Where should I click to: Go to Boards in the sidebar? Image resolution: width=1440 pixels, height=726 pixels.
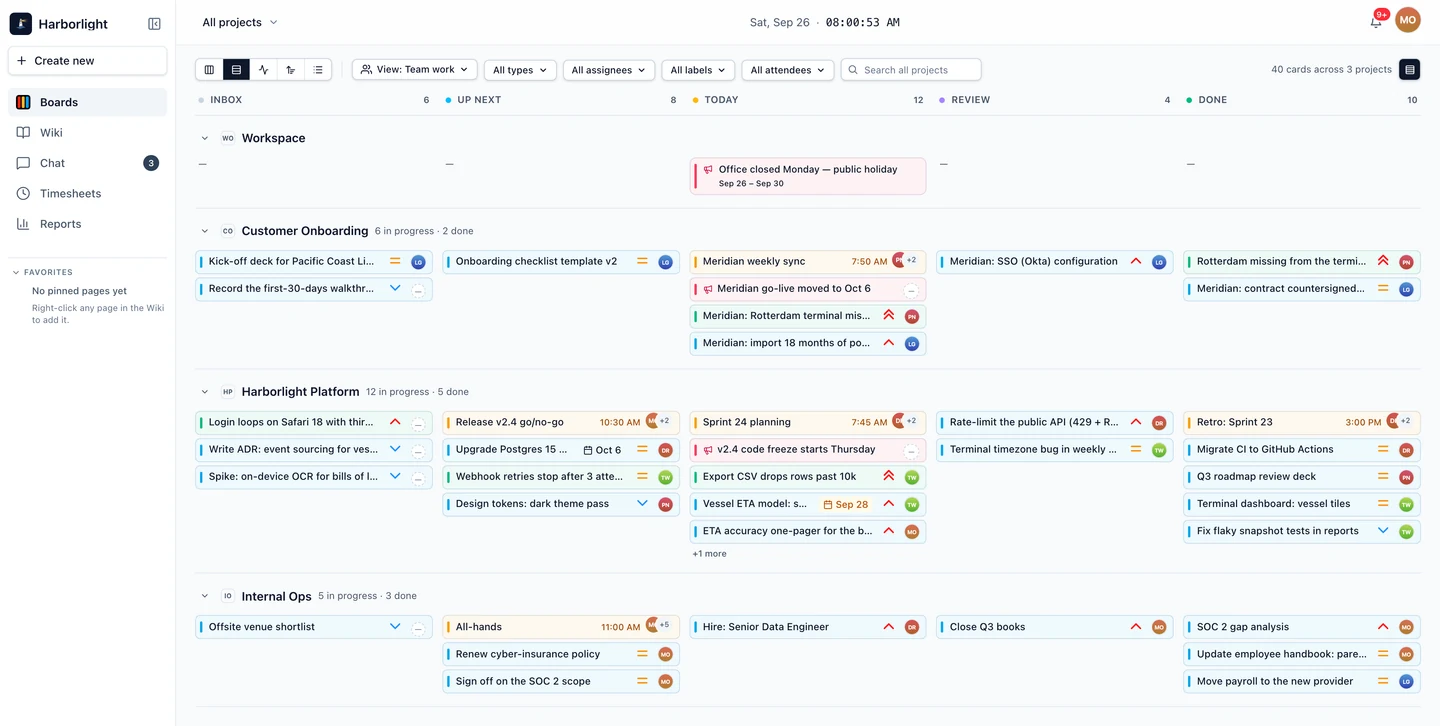coord(88,102)
